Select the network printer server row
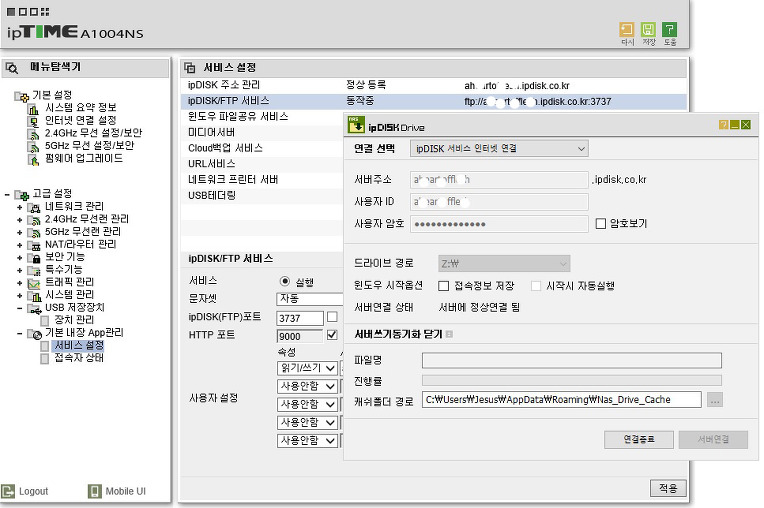This screenshot has width=764, height=508. (263, 180)
